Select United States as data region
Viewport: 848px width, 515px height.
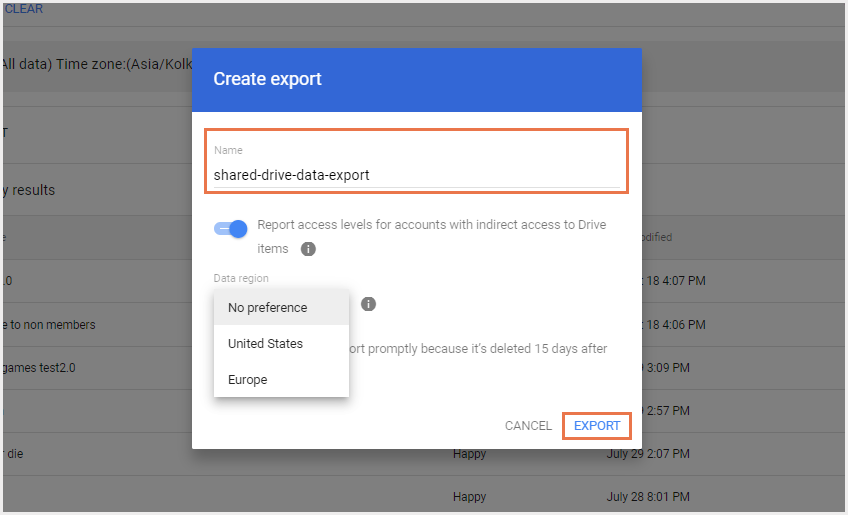pos(281,344)
